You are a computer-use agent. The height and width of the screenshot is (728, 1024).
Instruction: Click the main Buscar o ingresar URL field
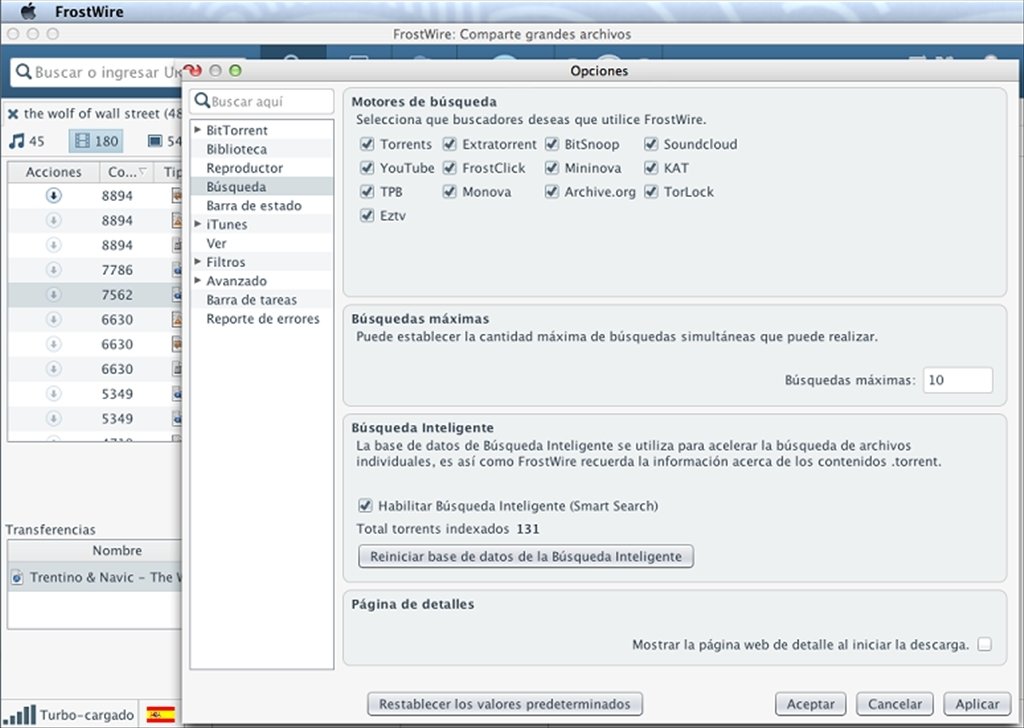(x=98, y=72)
